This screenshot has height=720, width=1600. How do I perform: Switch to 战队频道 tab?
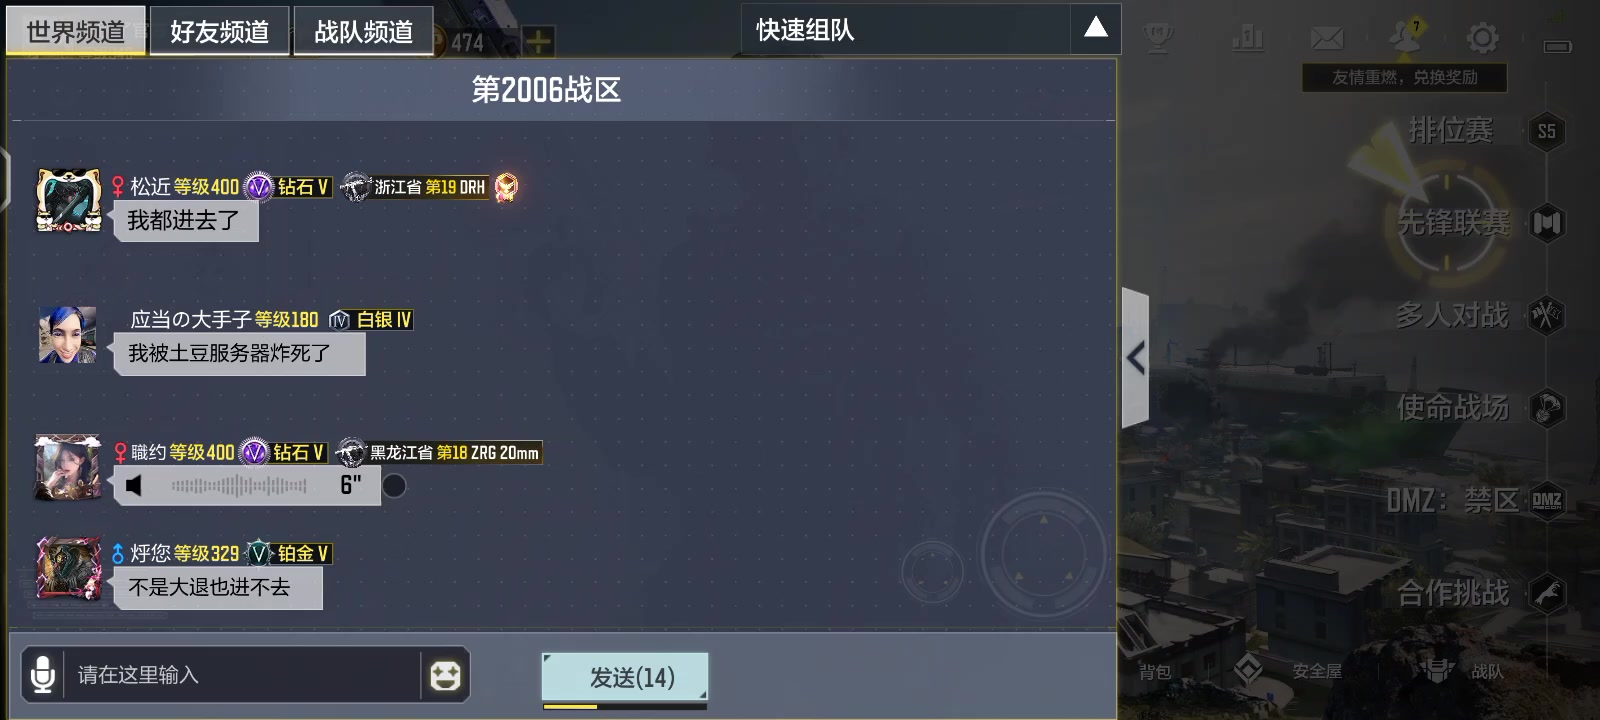[x=363, y=31]
